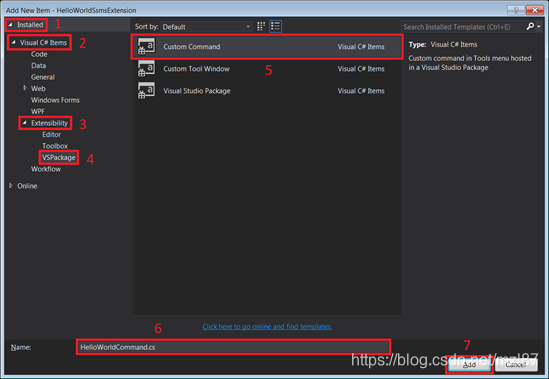The image size is (549, 379).
Task: Click the go online and find templates link
Action: (267, 326)
